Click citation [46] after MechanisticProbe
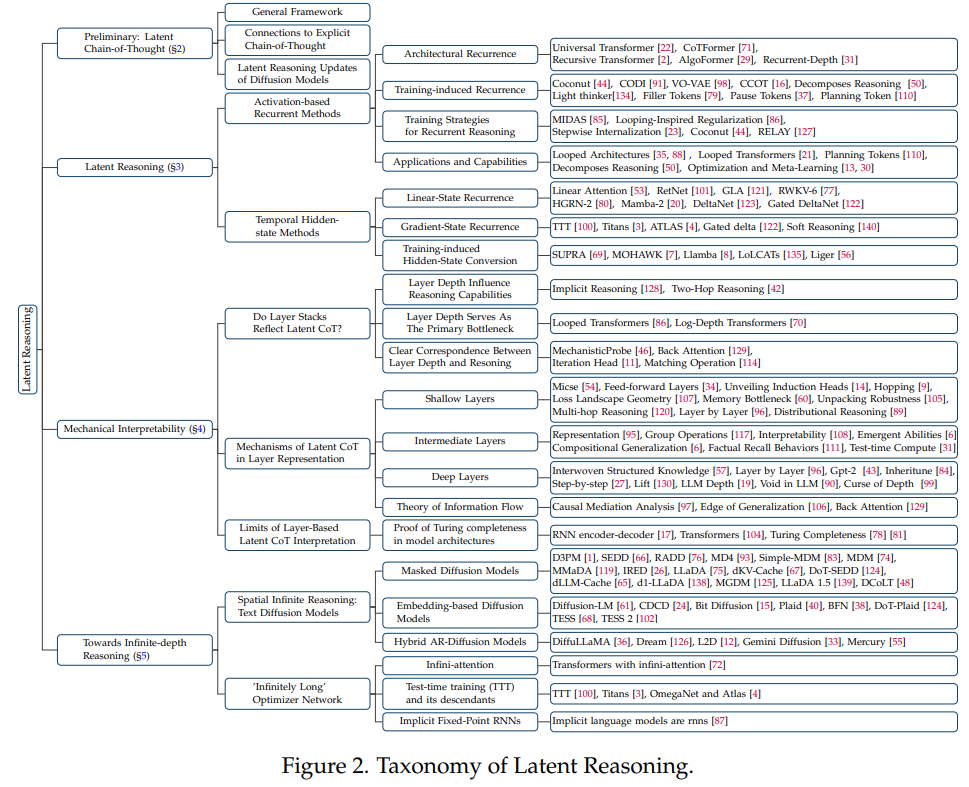Viewport: 969px width, 787px height. coord(643,351)
